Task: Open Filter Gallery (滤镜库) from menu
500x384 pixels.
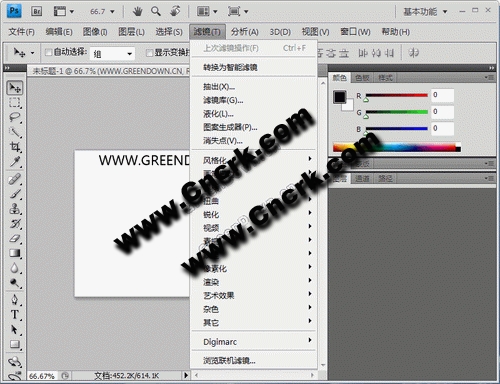Action: tap(253, 100)
